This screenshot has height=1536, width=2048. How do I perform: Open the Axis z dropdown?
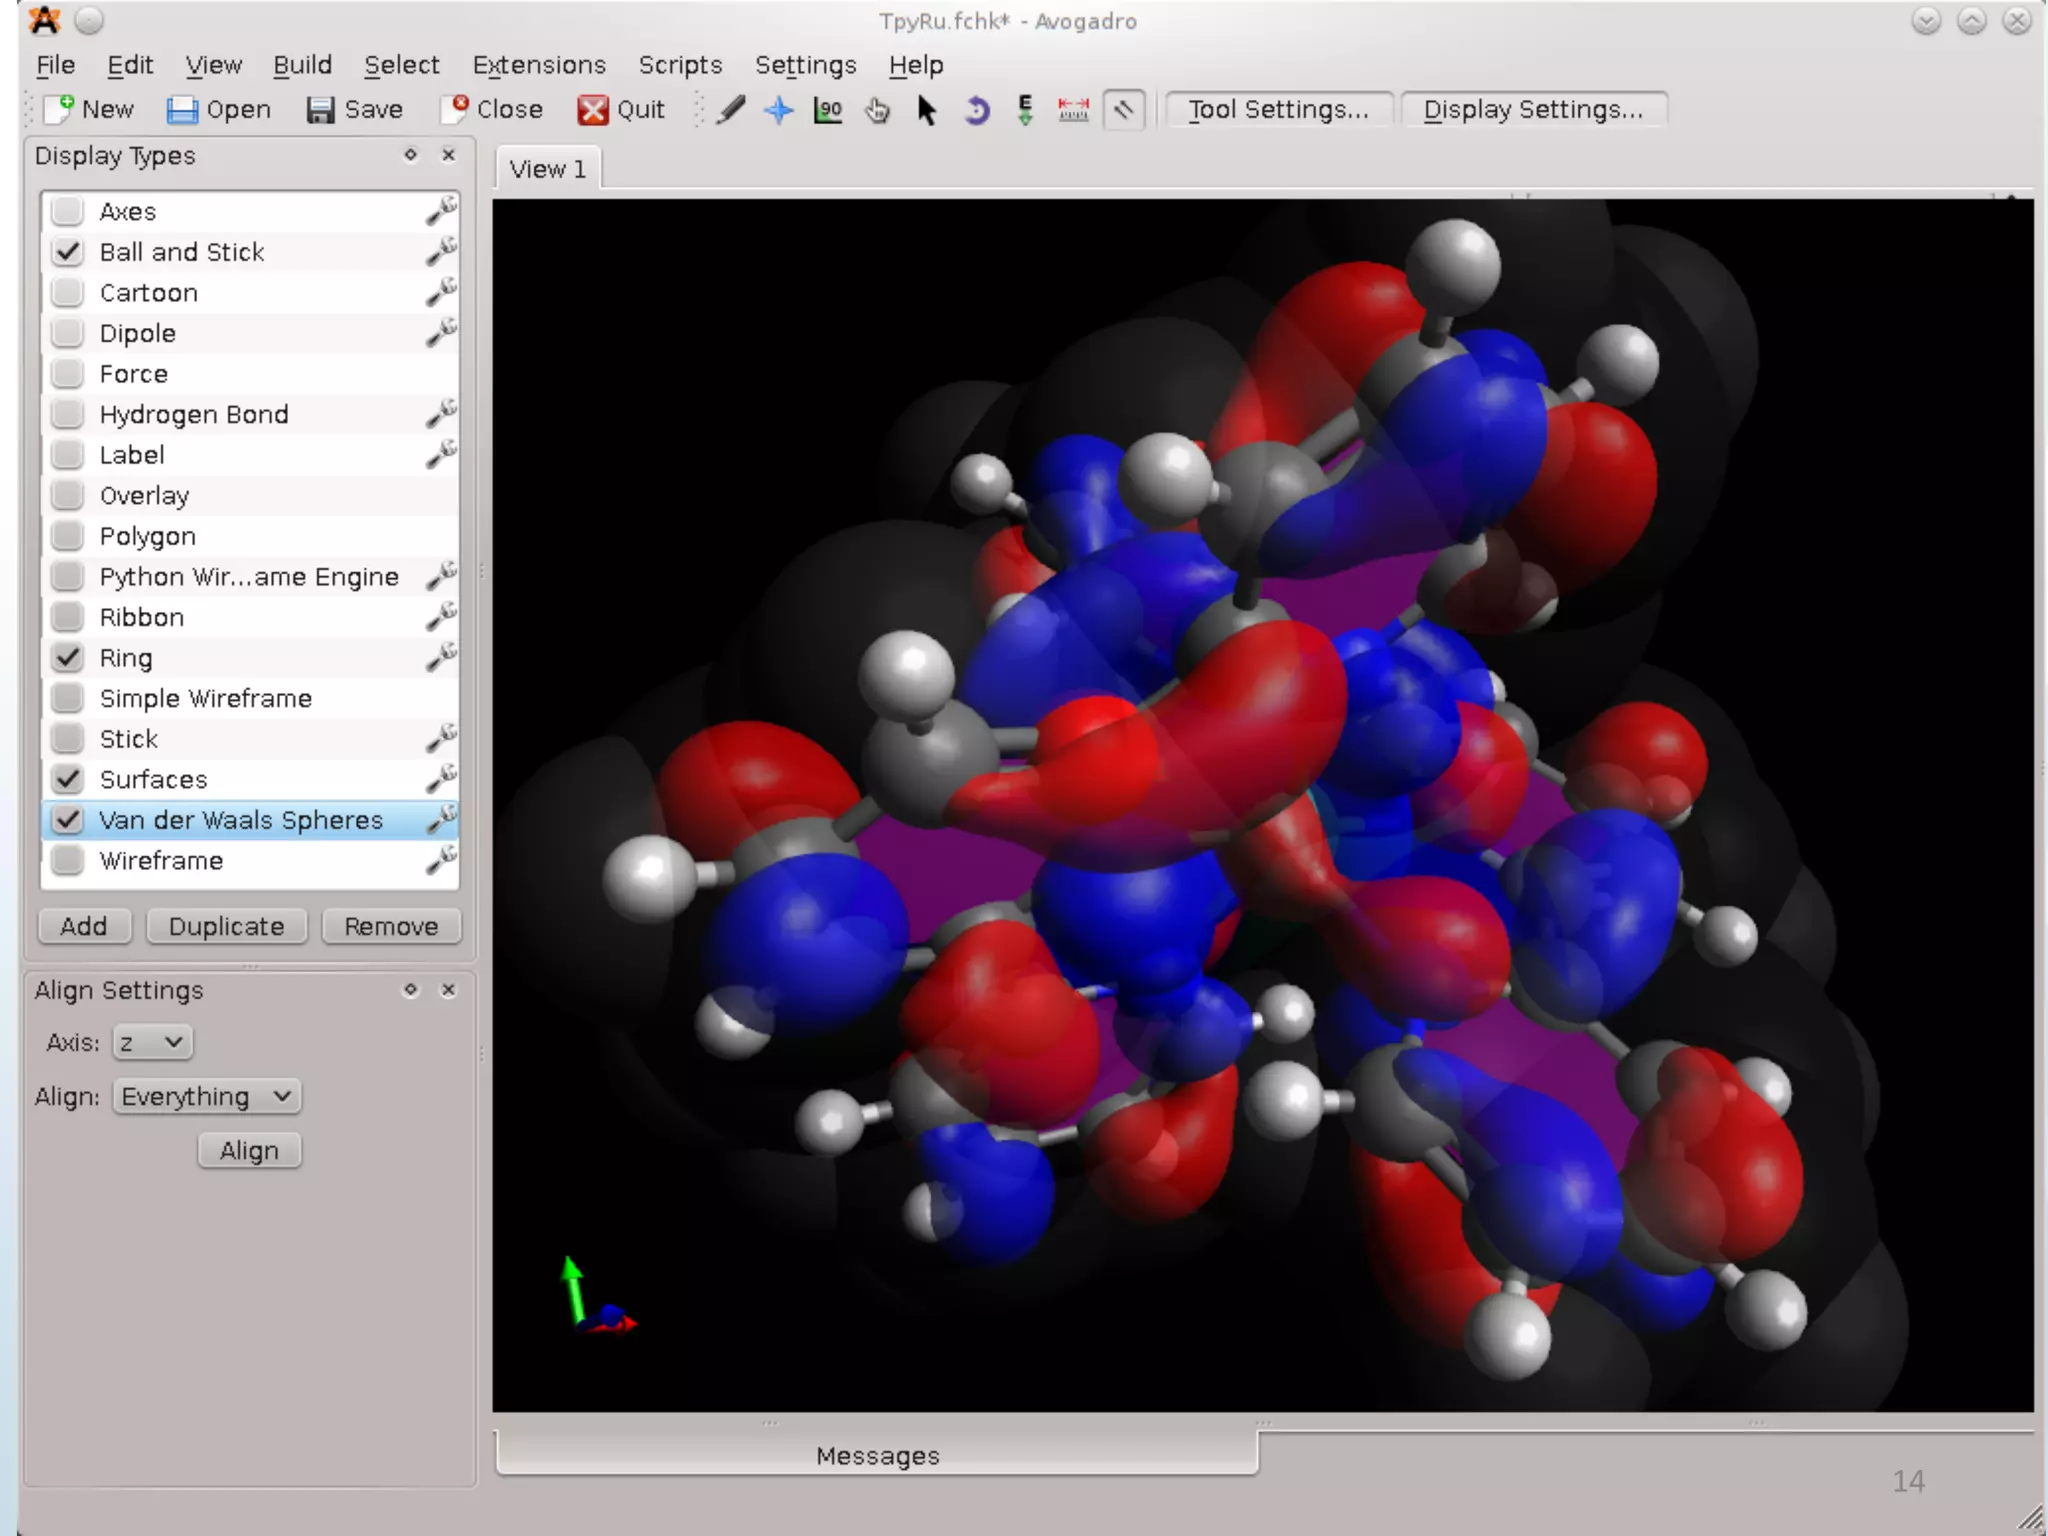[x=152, y=1042]
